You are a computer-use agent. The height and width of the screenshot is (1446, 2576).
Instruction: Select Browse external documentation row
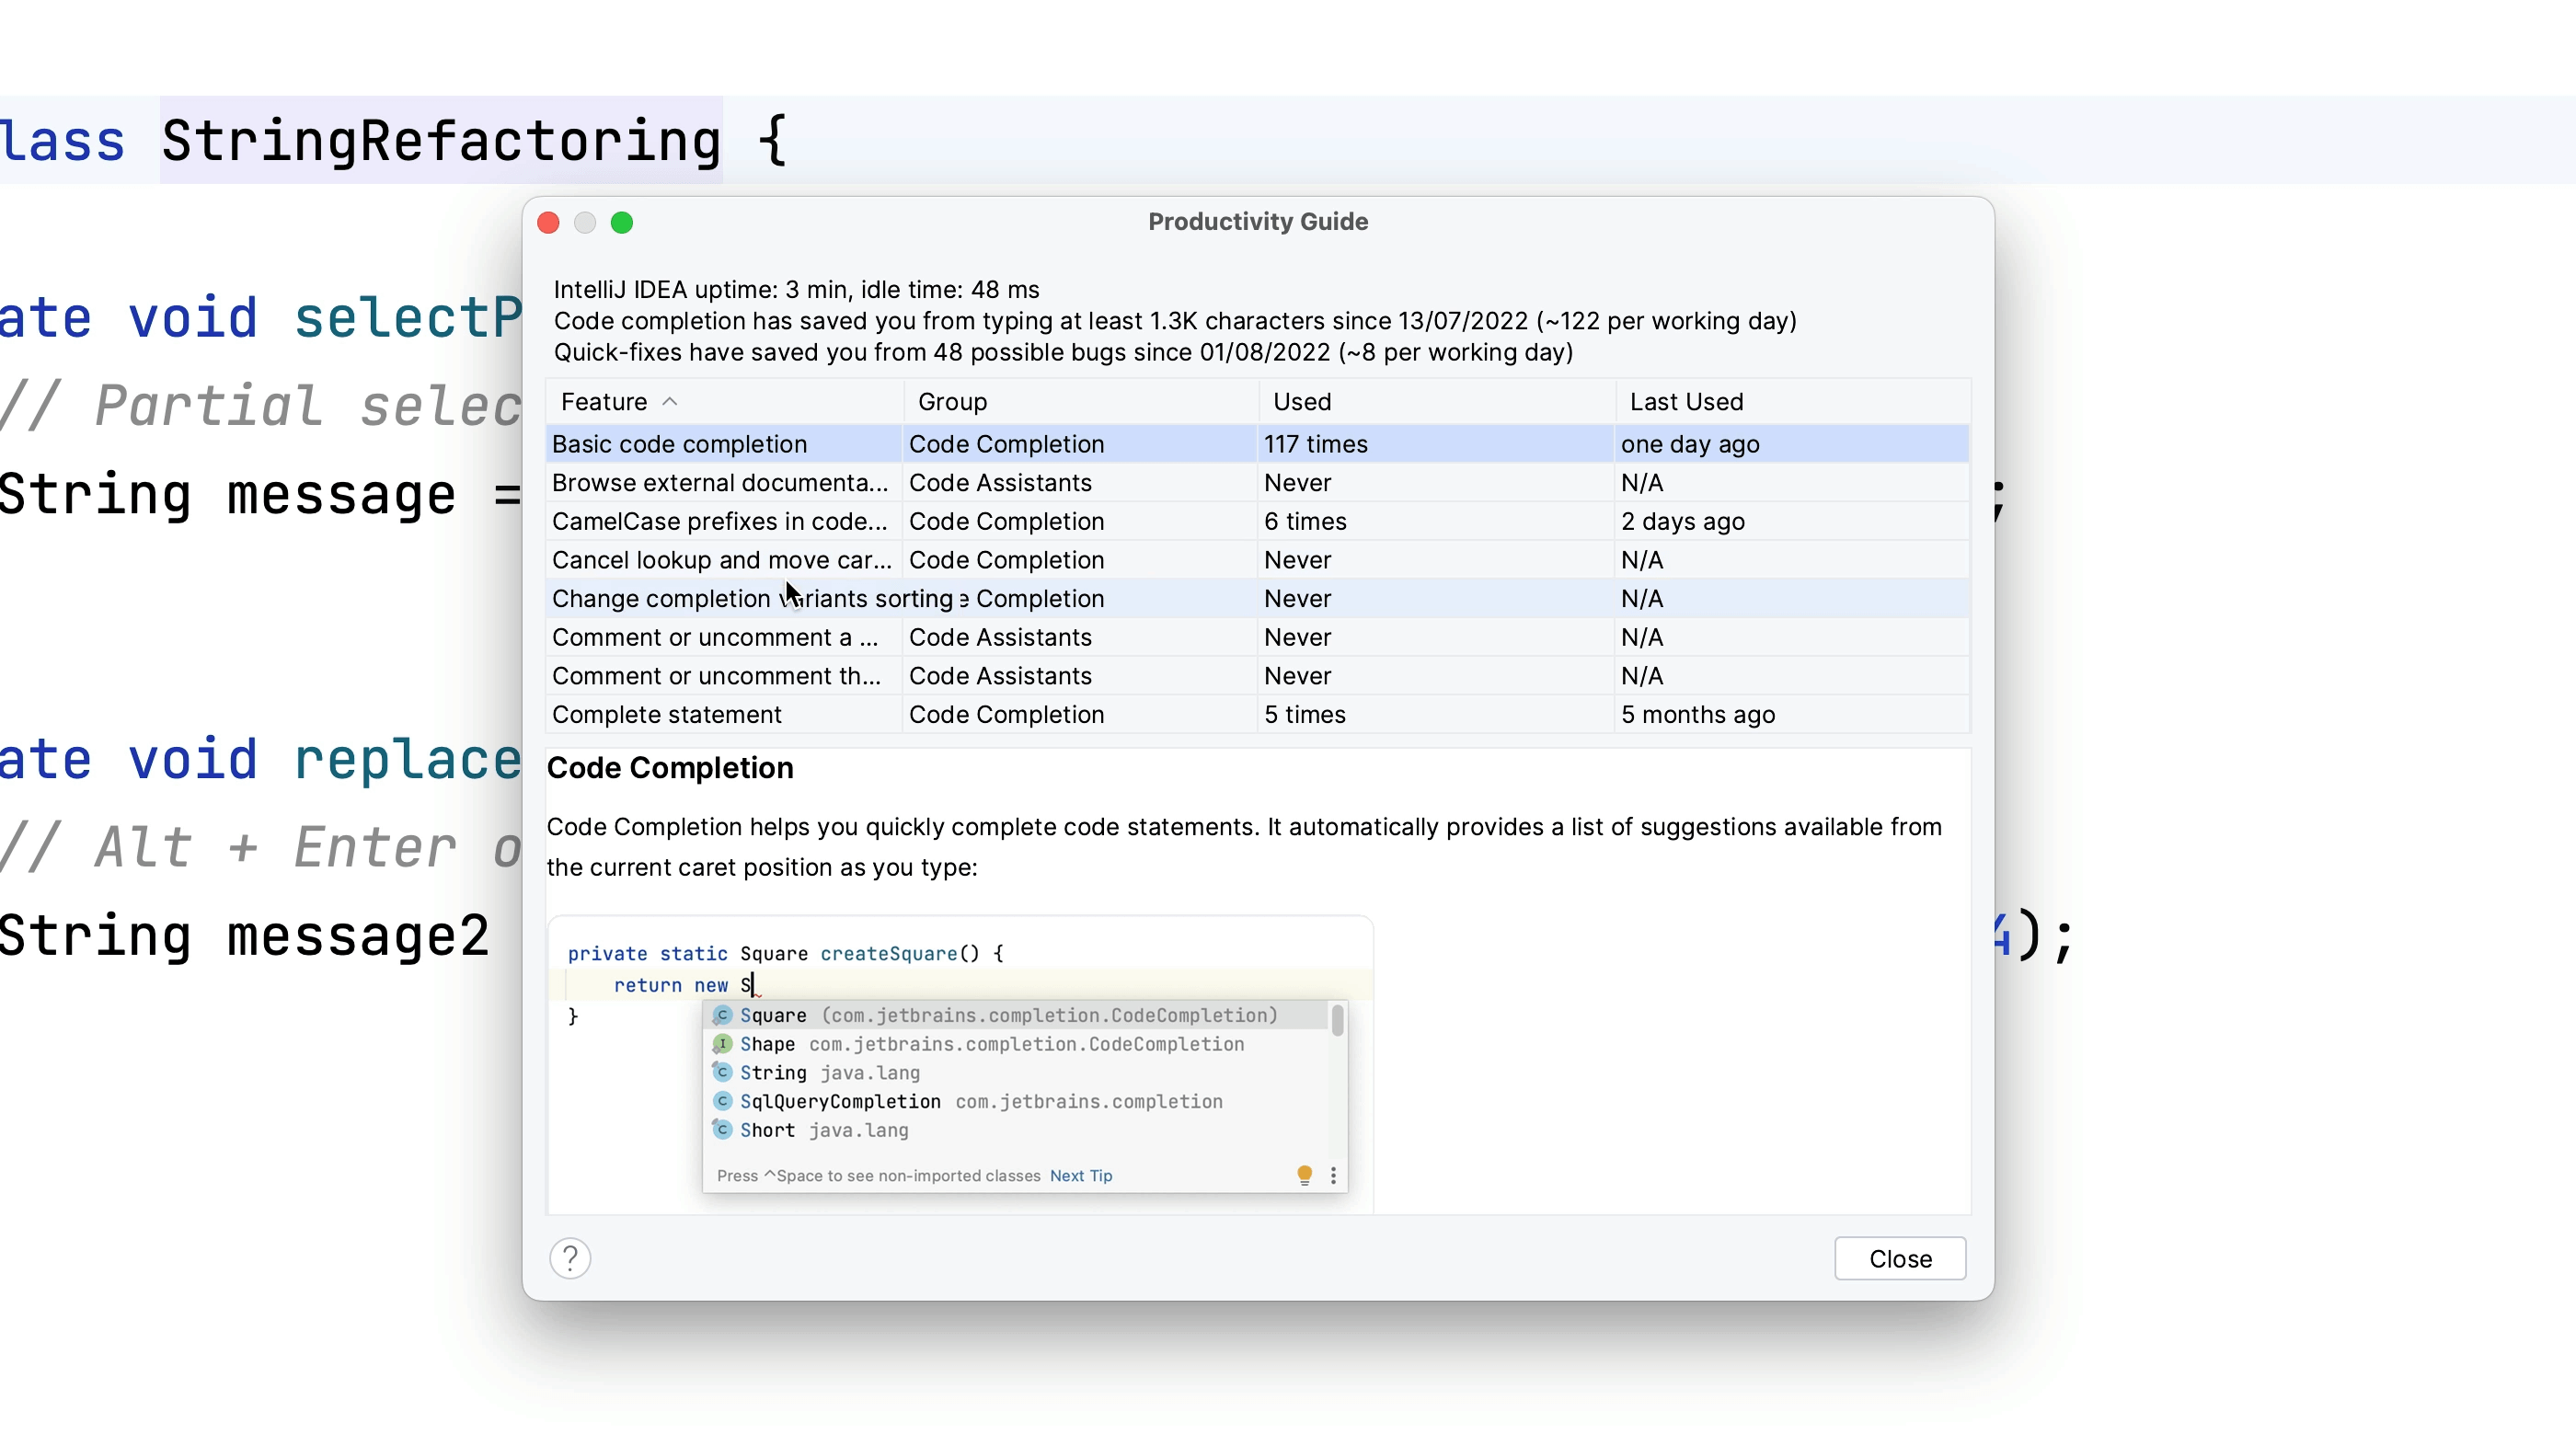(x=719, y=483)
